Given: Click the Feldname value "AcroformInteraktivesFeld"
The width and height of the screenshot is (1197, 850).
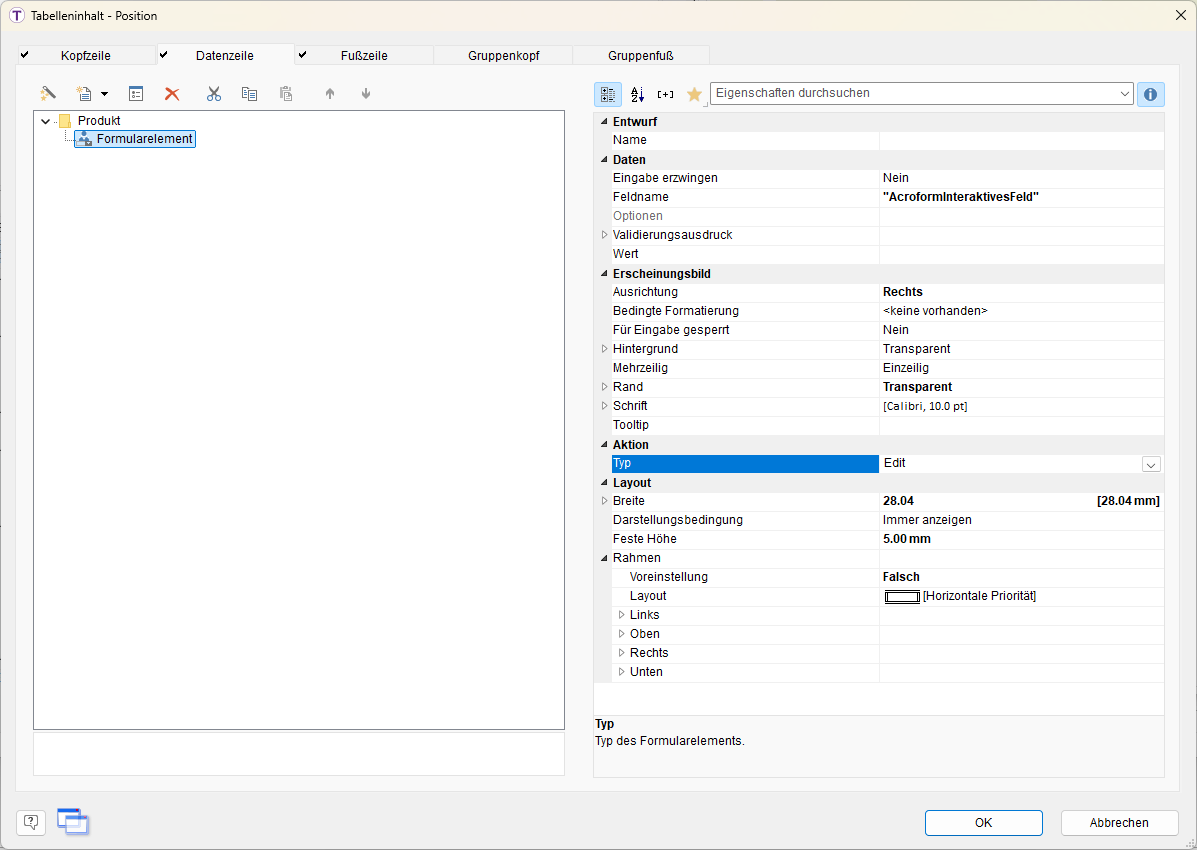Looking at the screenshot, I should [960, 197].
